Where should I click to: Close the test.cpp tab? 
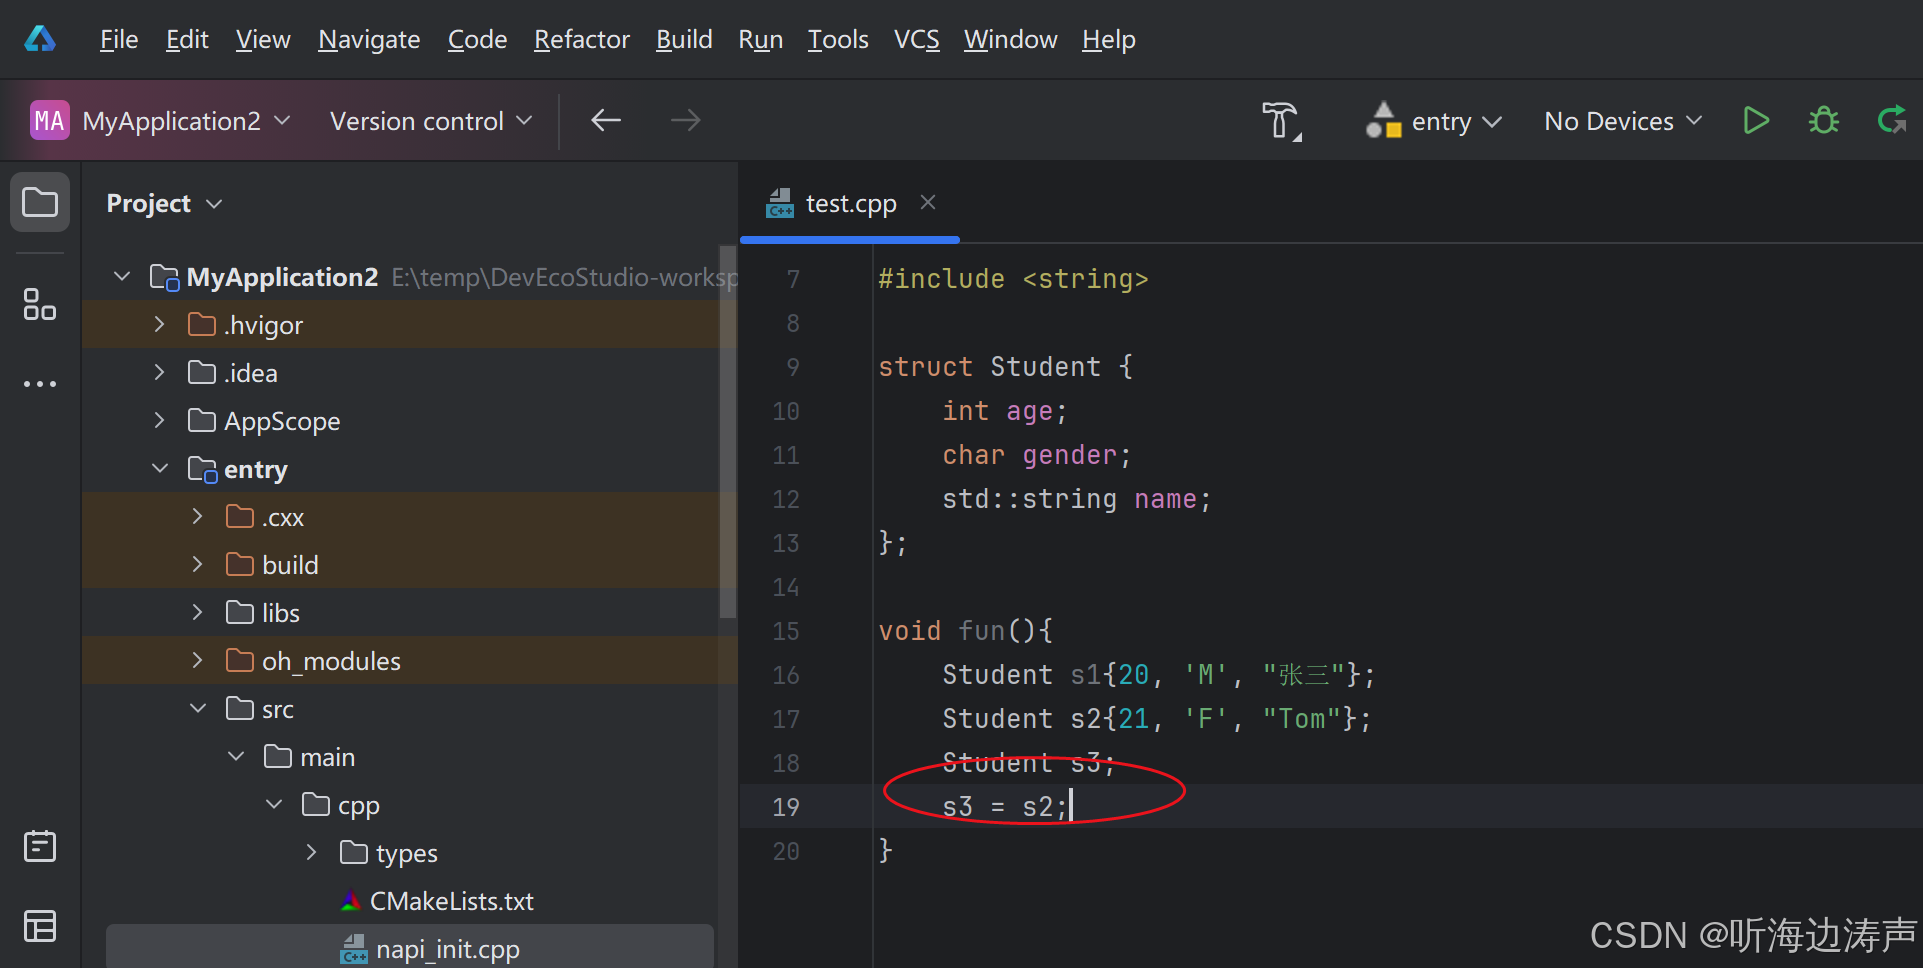928,203
